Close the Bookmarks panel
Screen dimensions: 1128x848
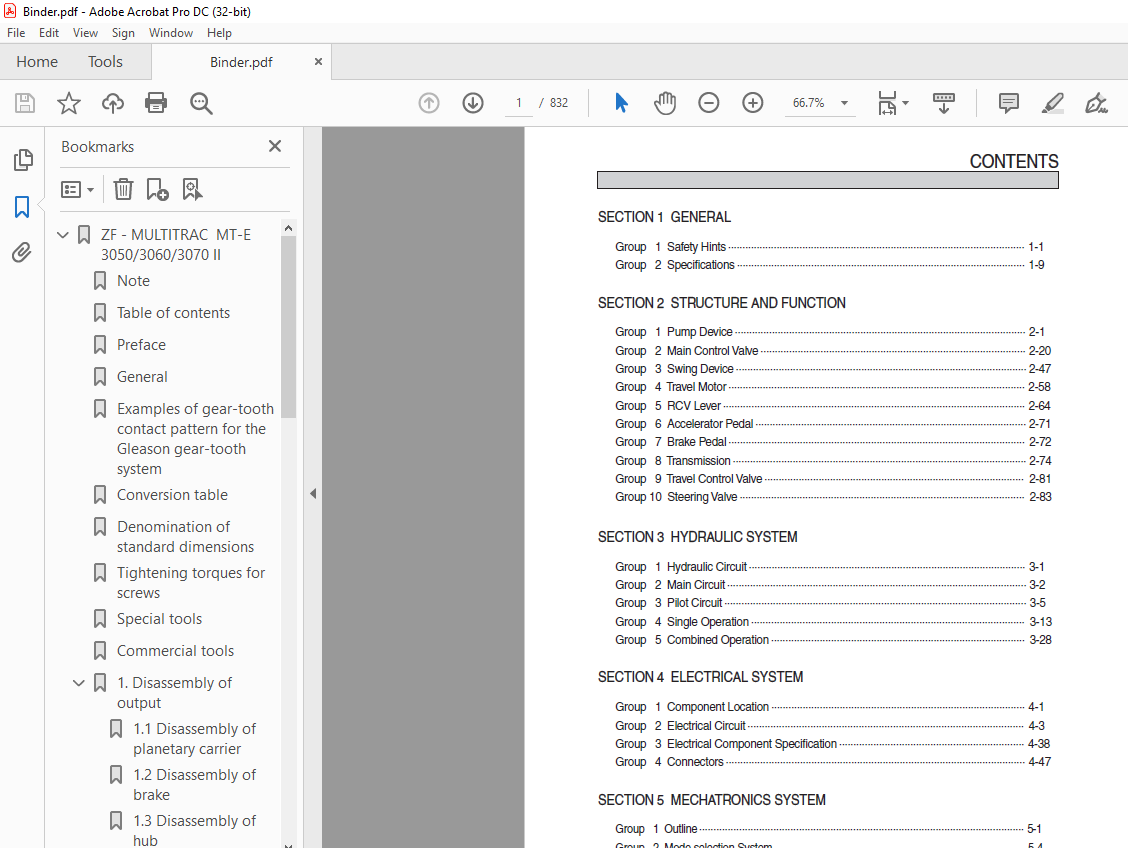click(275, 146)
